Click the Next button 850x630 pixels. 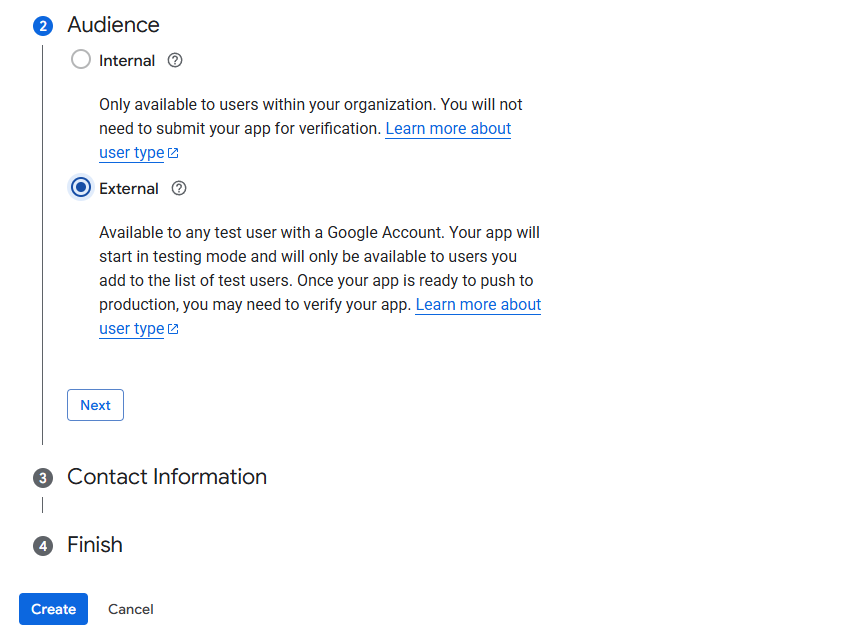(x=95, y=405)
